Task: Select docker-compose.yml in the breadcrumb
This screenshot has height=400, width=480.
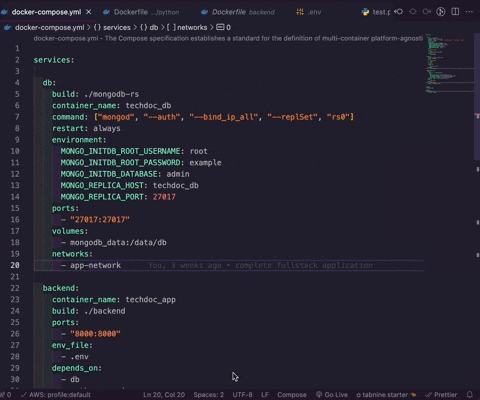Action: [49, 27]
